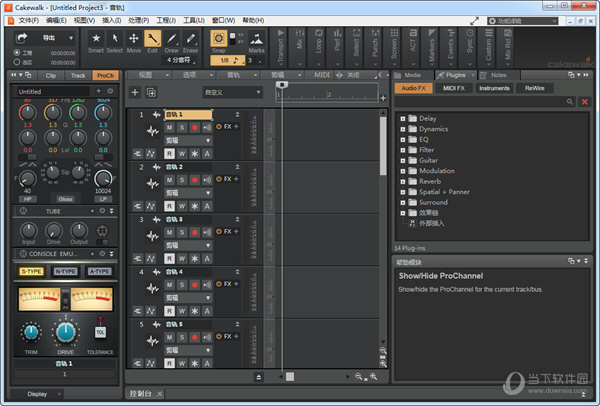Click track 1 automation lanes icon
This screenshot has width=600, height=406.
151,154
